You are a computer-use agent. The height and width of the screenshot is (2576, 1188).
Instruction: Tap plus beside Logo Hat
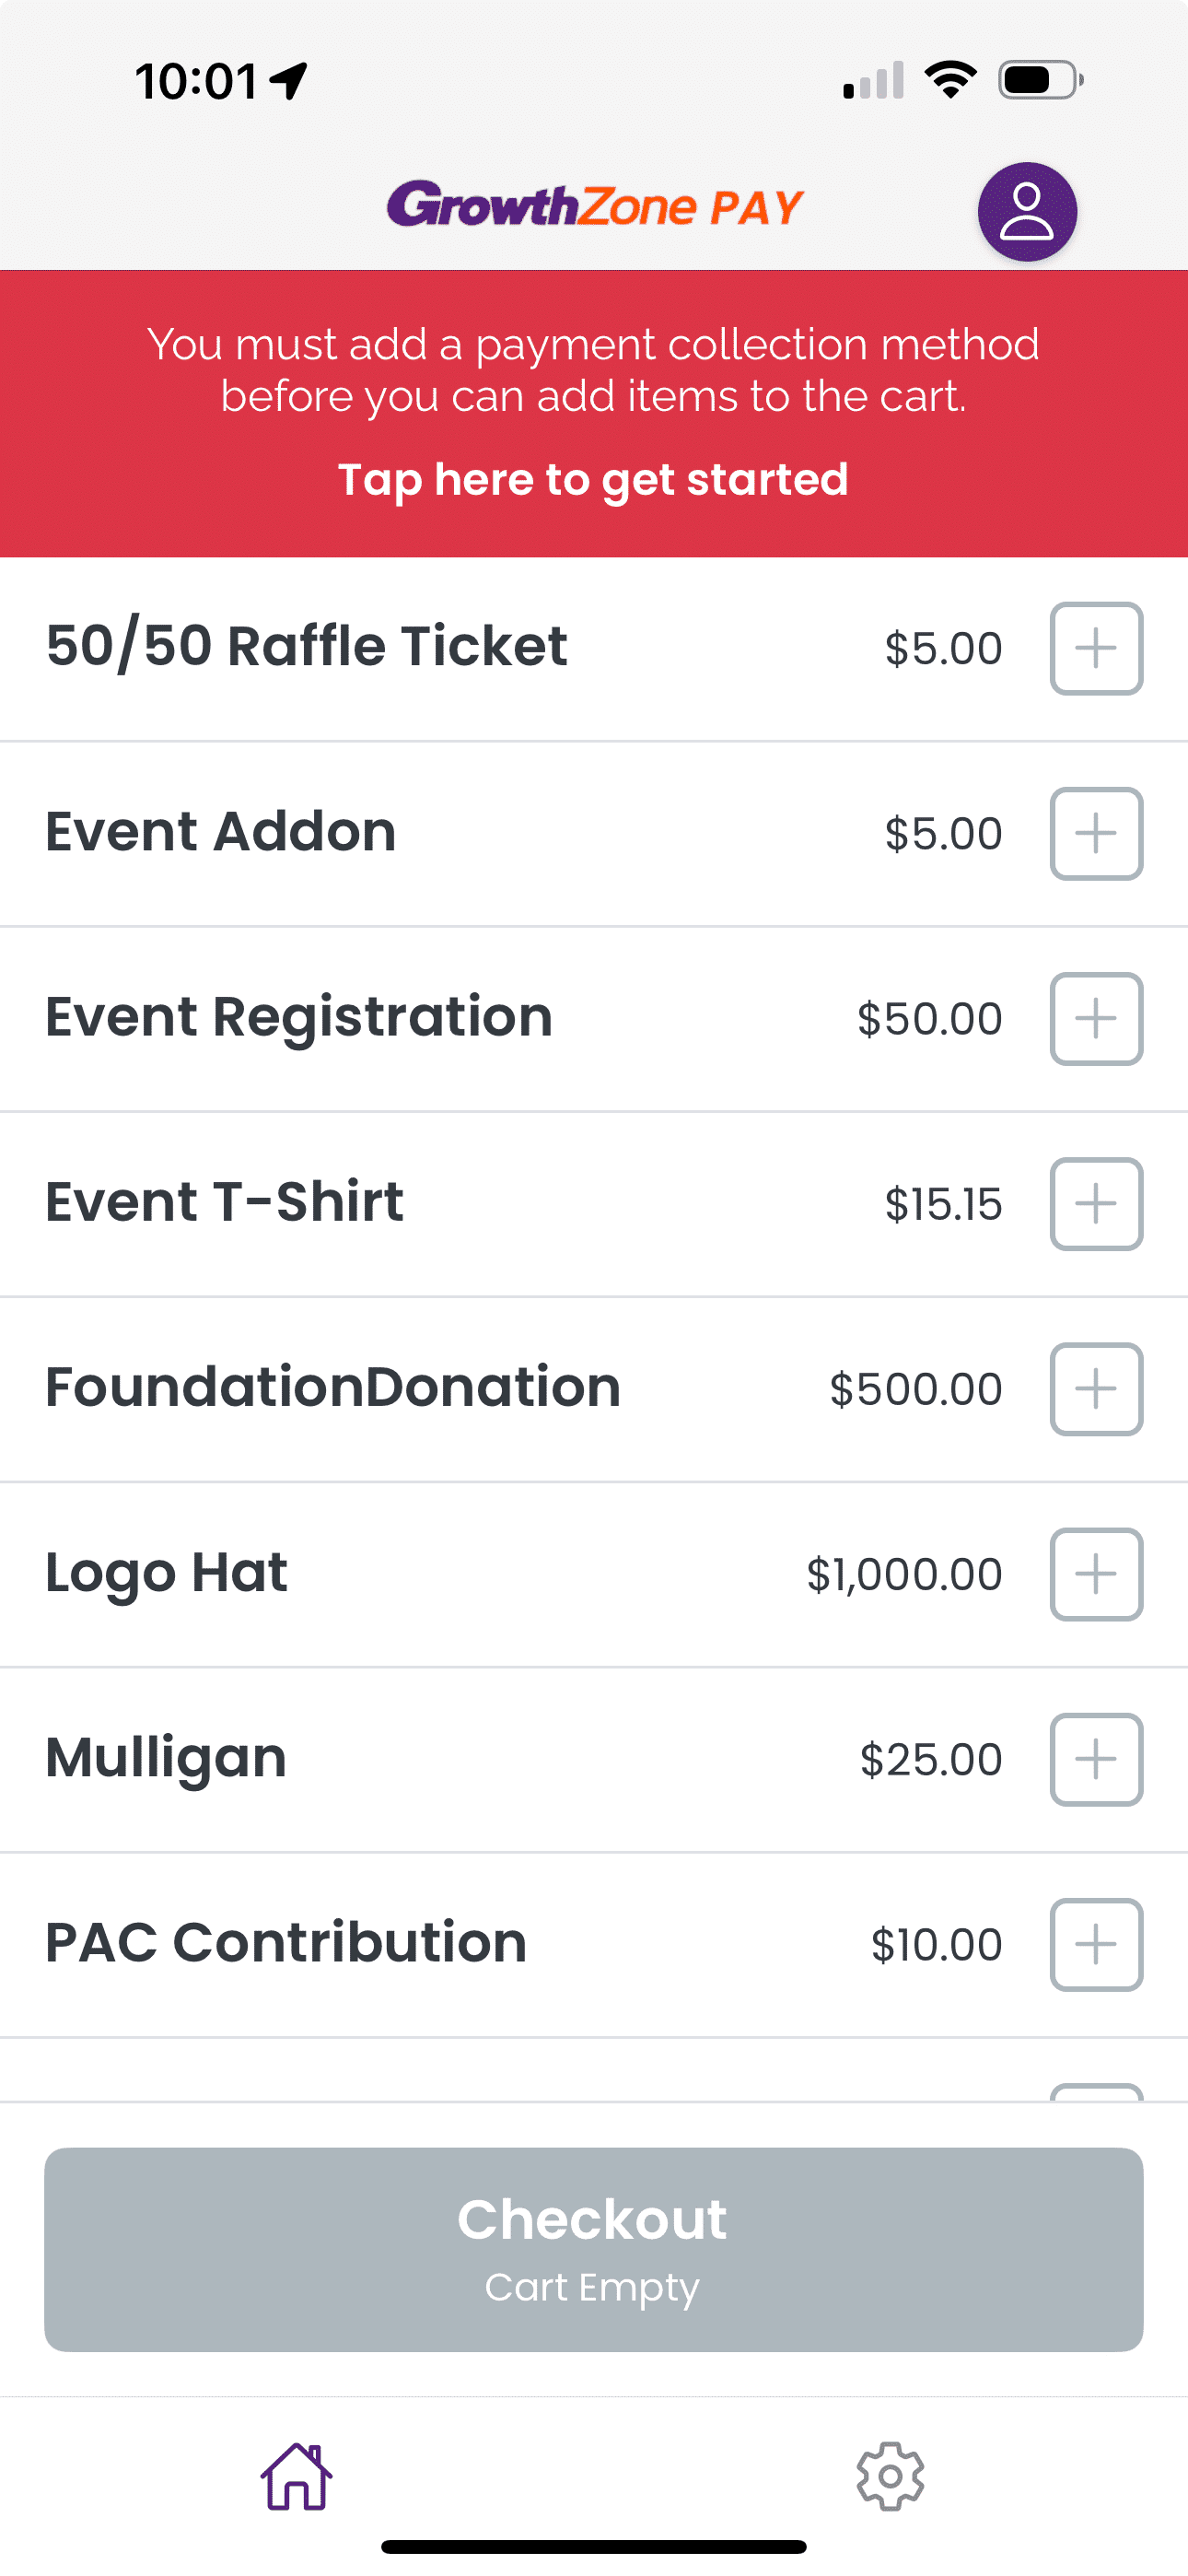pos(1096,1574)
